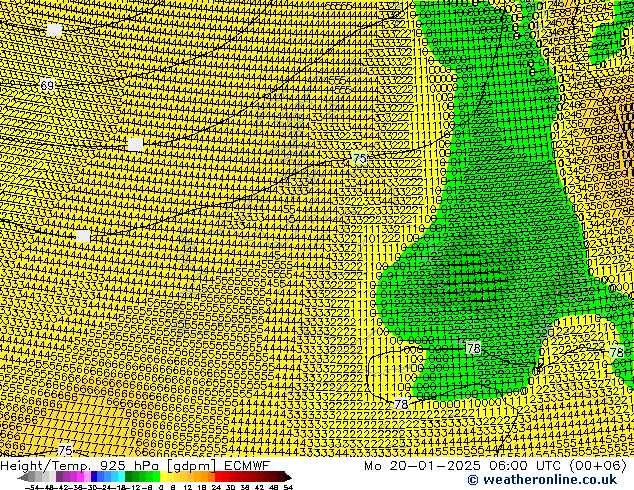Open the weatheronline.co.uk copyright link
The image size is (634, 490).
tap(542, 480)
